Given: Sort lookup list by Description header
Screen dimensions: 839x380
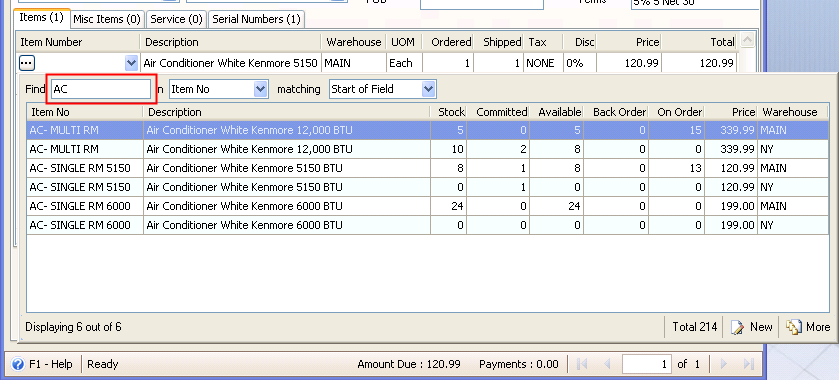Looking at the screenshot, I should click(x=286, y=112).
